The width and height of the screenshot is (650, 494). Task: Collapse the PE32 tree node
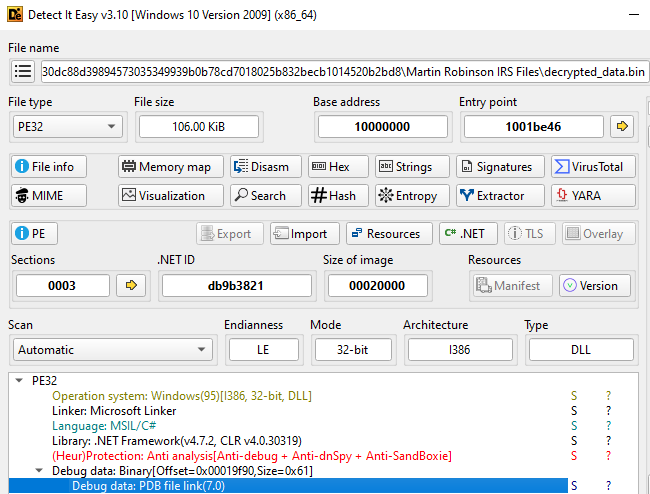click(x=22, y=381)
